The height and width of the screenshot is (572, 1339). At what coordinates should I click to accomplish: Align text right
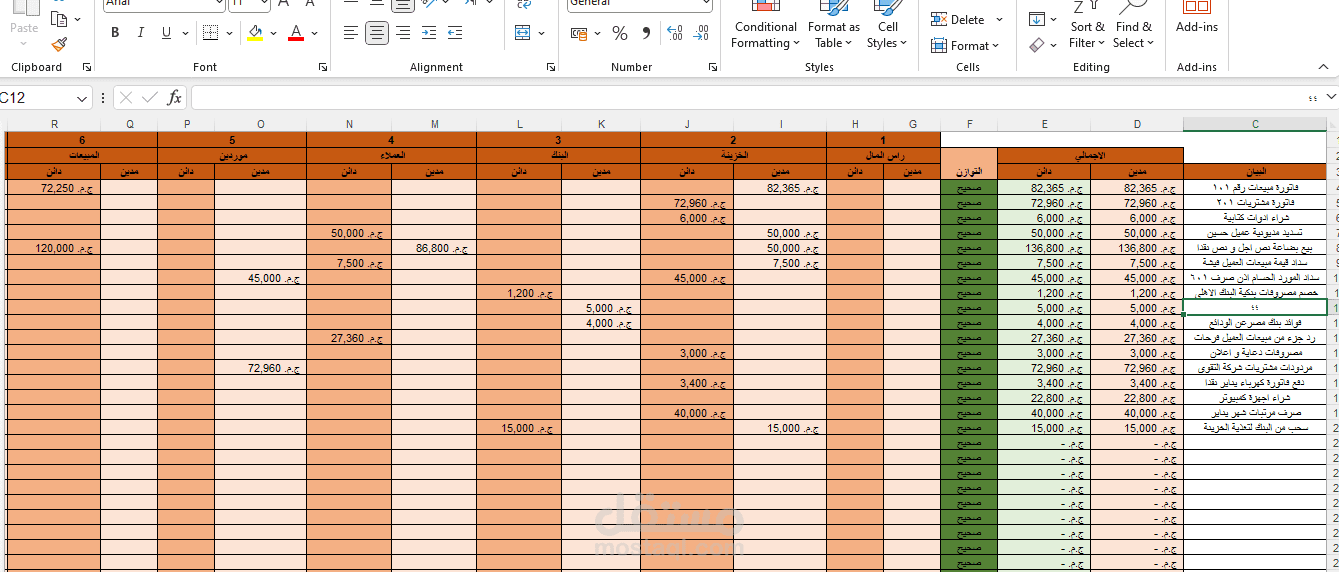(x=402, y=33)
